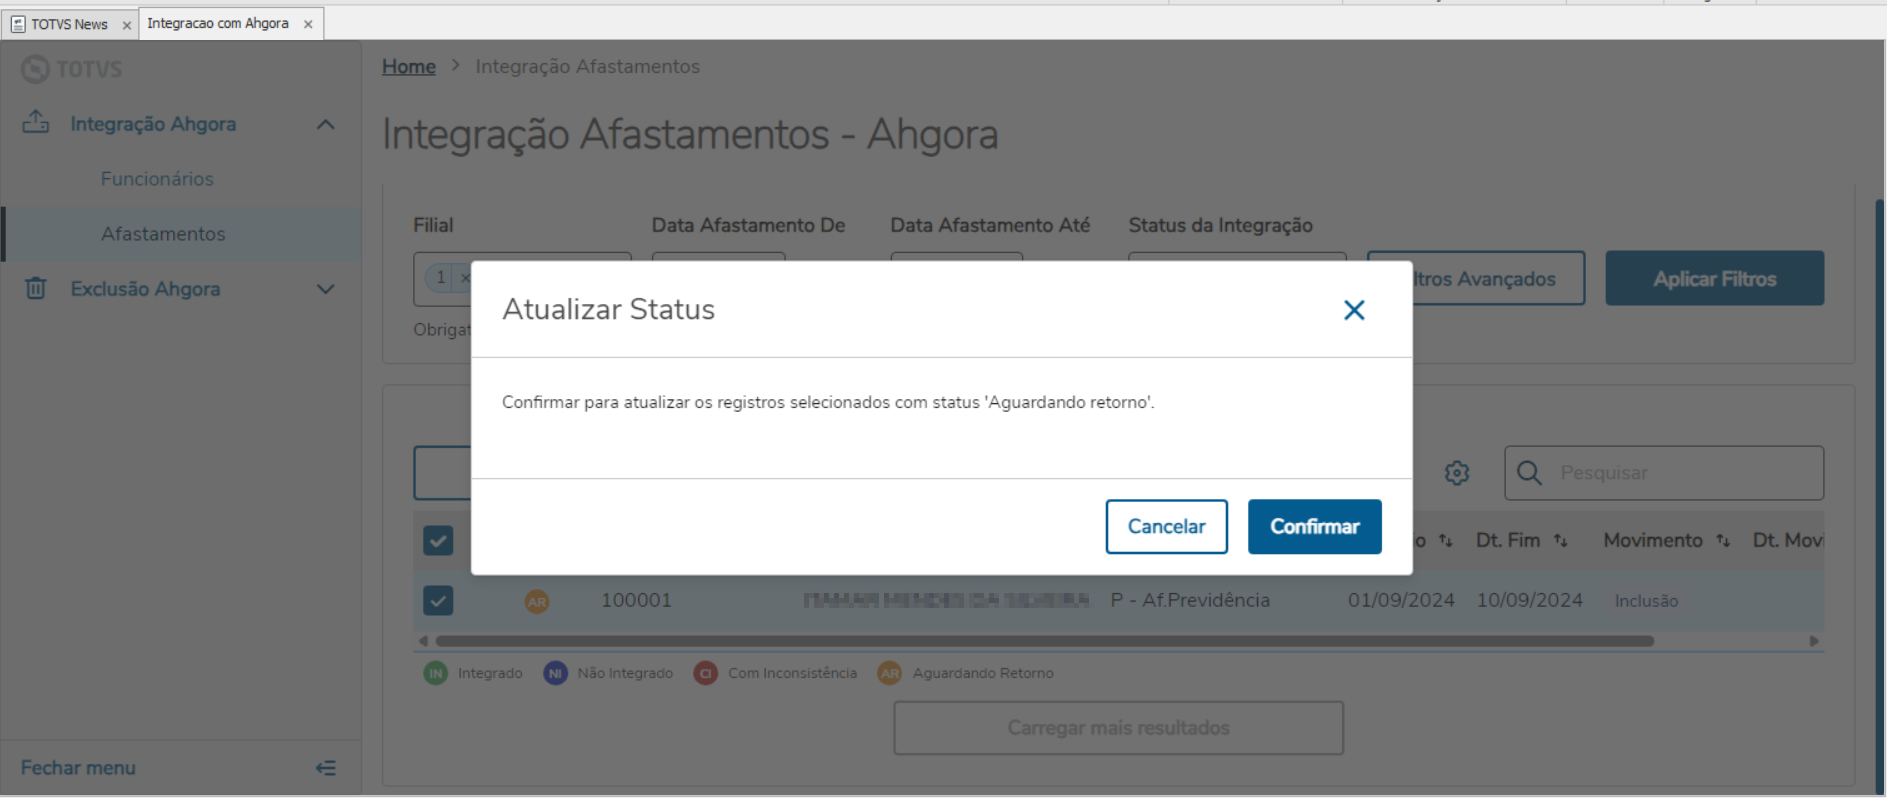1887x798 pixels.
Task: Click the Integração Ahgora upload icon
Action: point(36,123)
